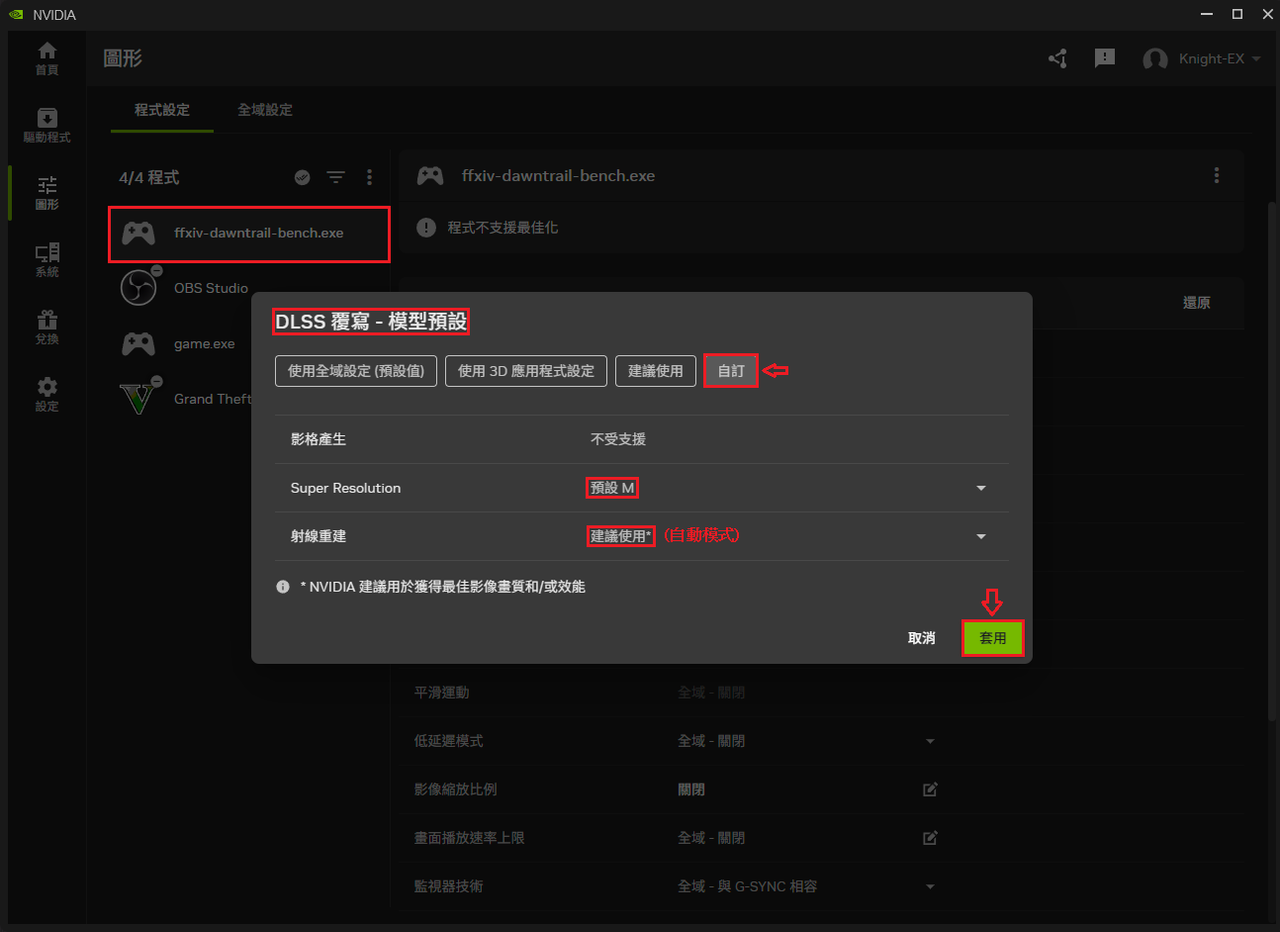Screen dimensions: 1280x932
Task: Click the info icon beside 程式不支援最佳化
Action: coord(426,228)
